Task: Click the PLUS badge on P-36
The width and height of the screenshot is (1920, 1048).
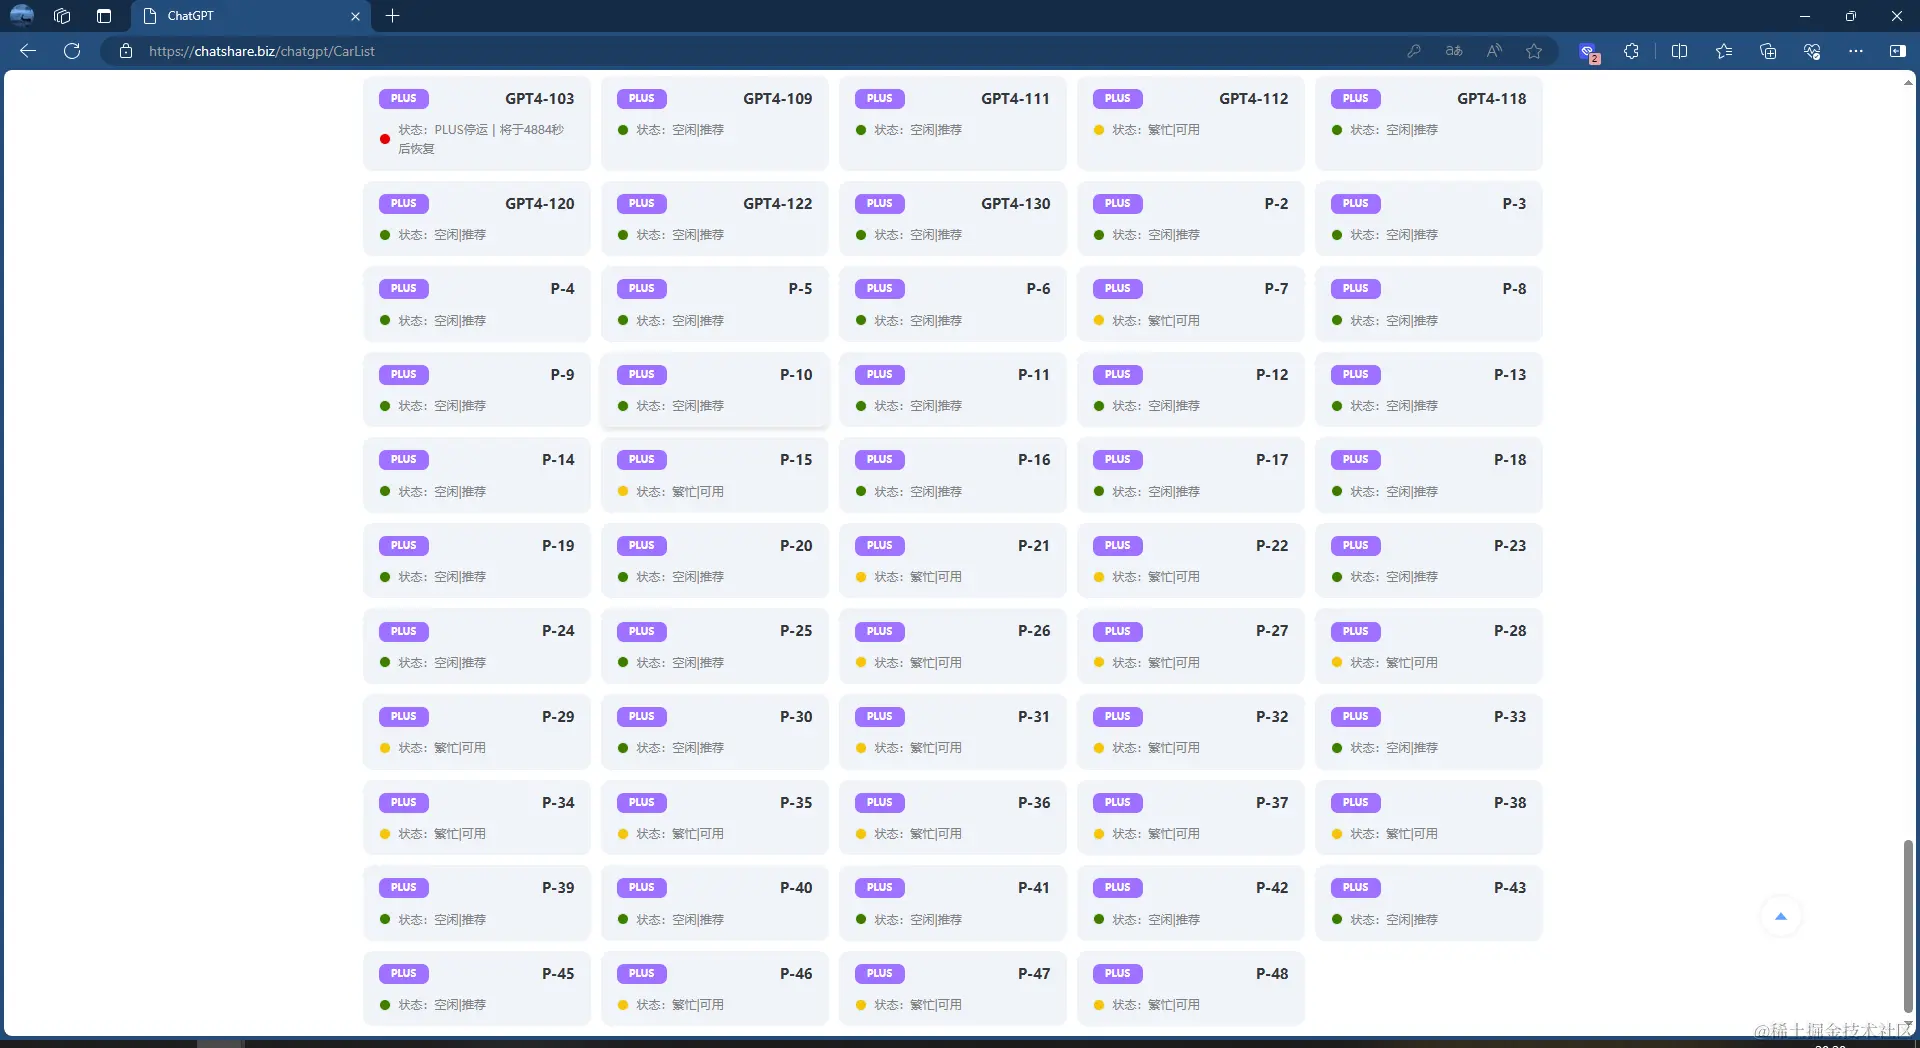Action: coord(880,802)
